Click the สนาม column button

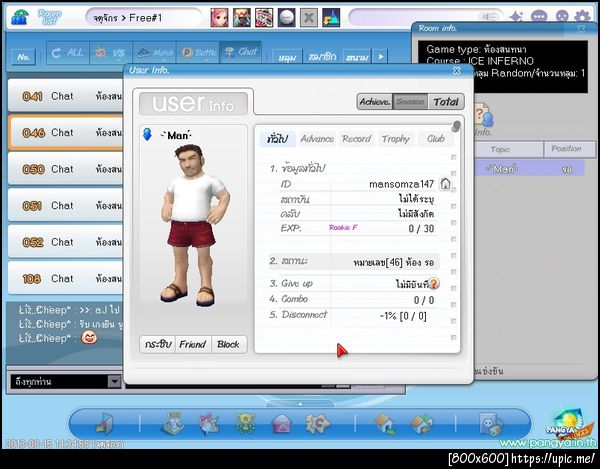coord(357,57)
